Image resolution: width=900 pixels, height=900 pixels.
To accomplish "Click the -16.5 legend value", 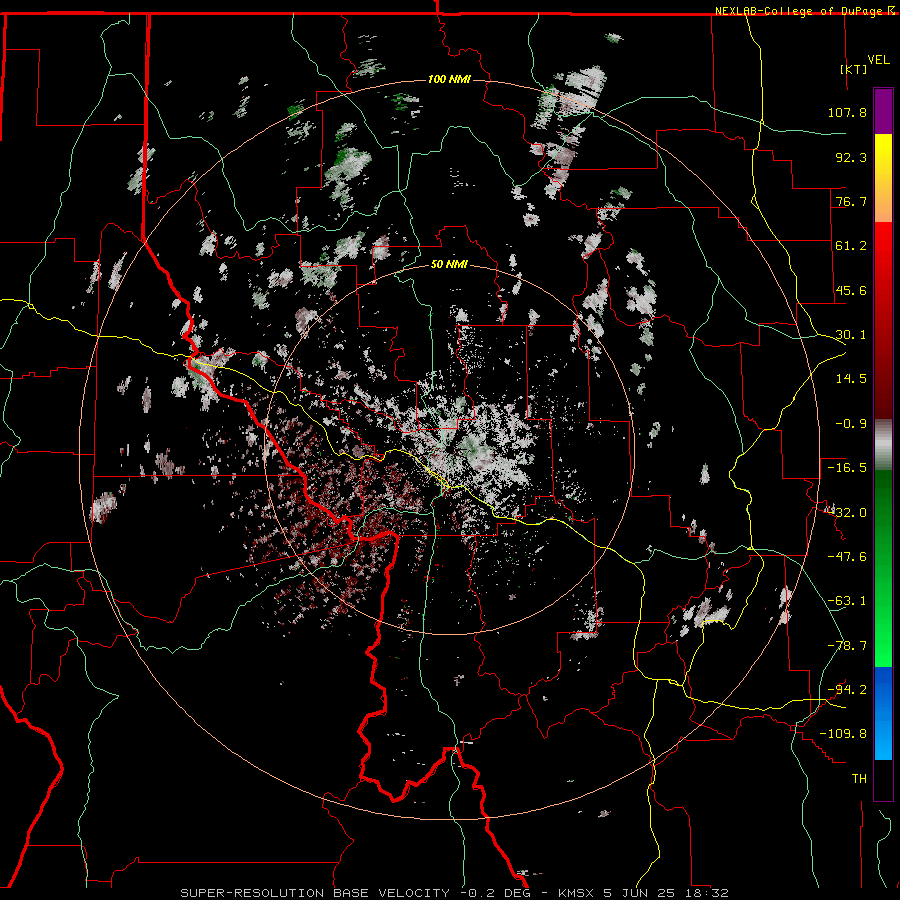I will click(x=847, y=468).
